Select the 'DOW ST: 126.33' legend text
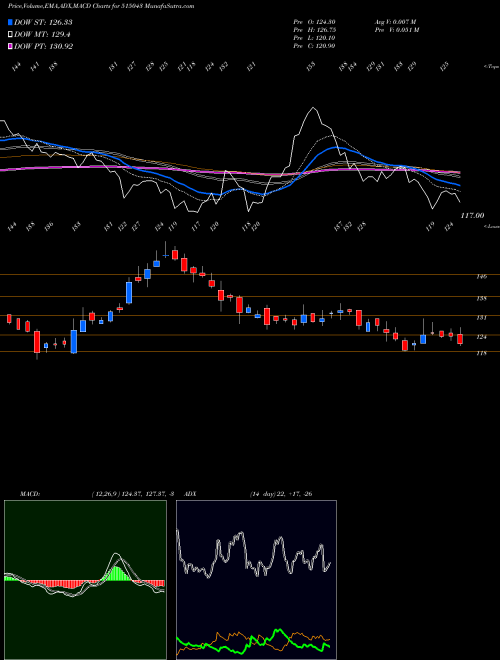The height and width of the screenshot is (660, 500). click(43, 22)
